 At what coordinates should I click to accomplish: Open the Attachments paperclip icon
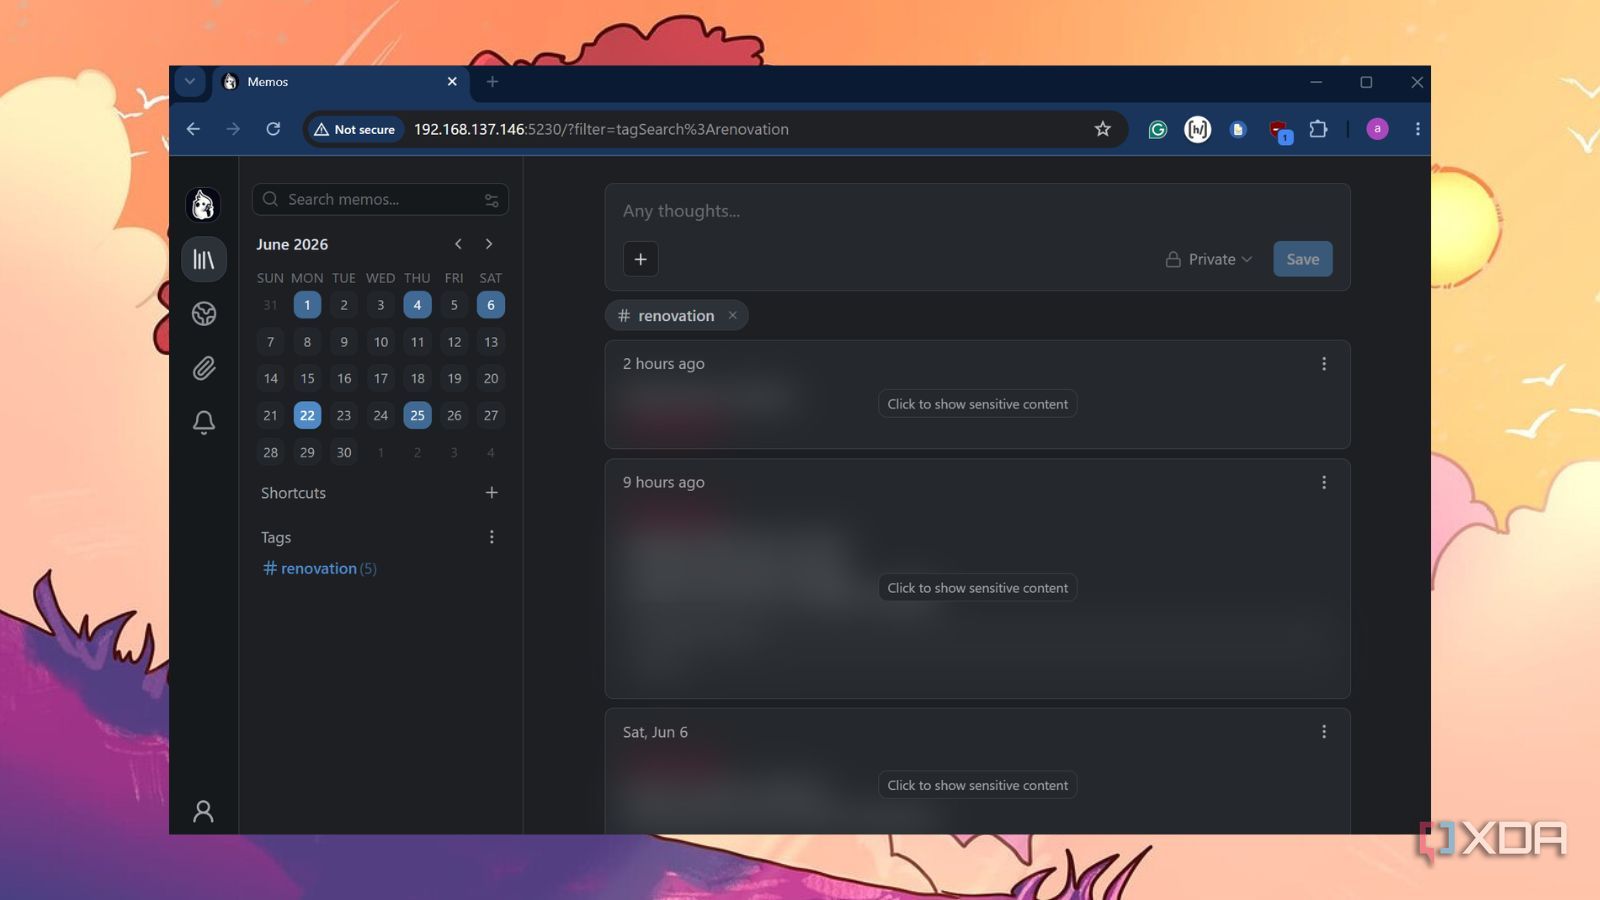click(x=204, y=368)
